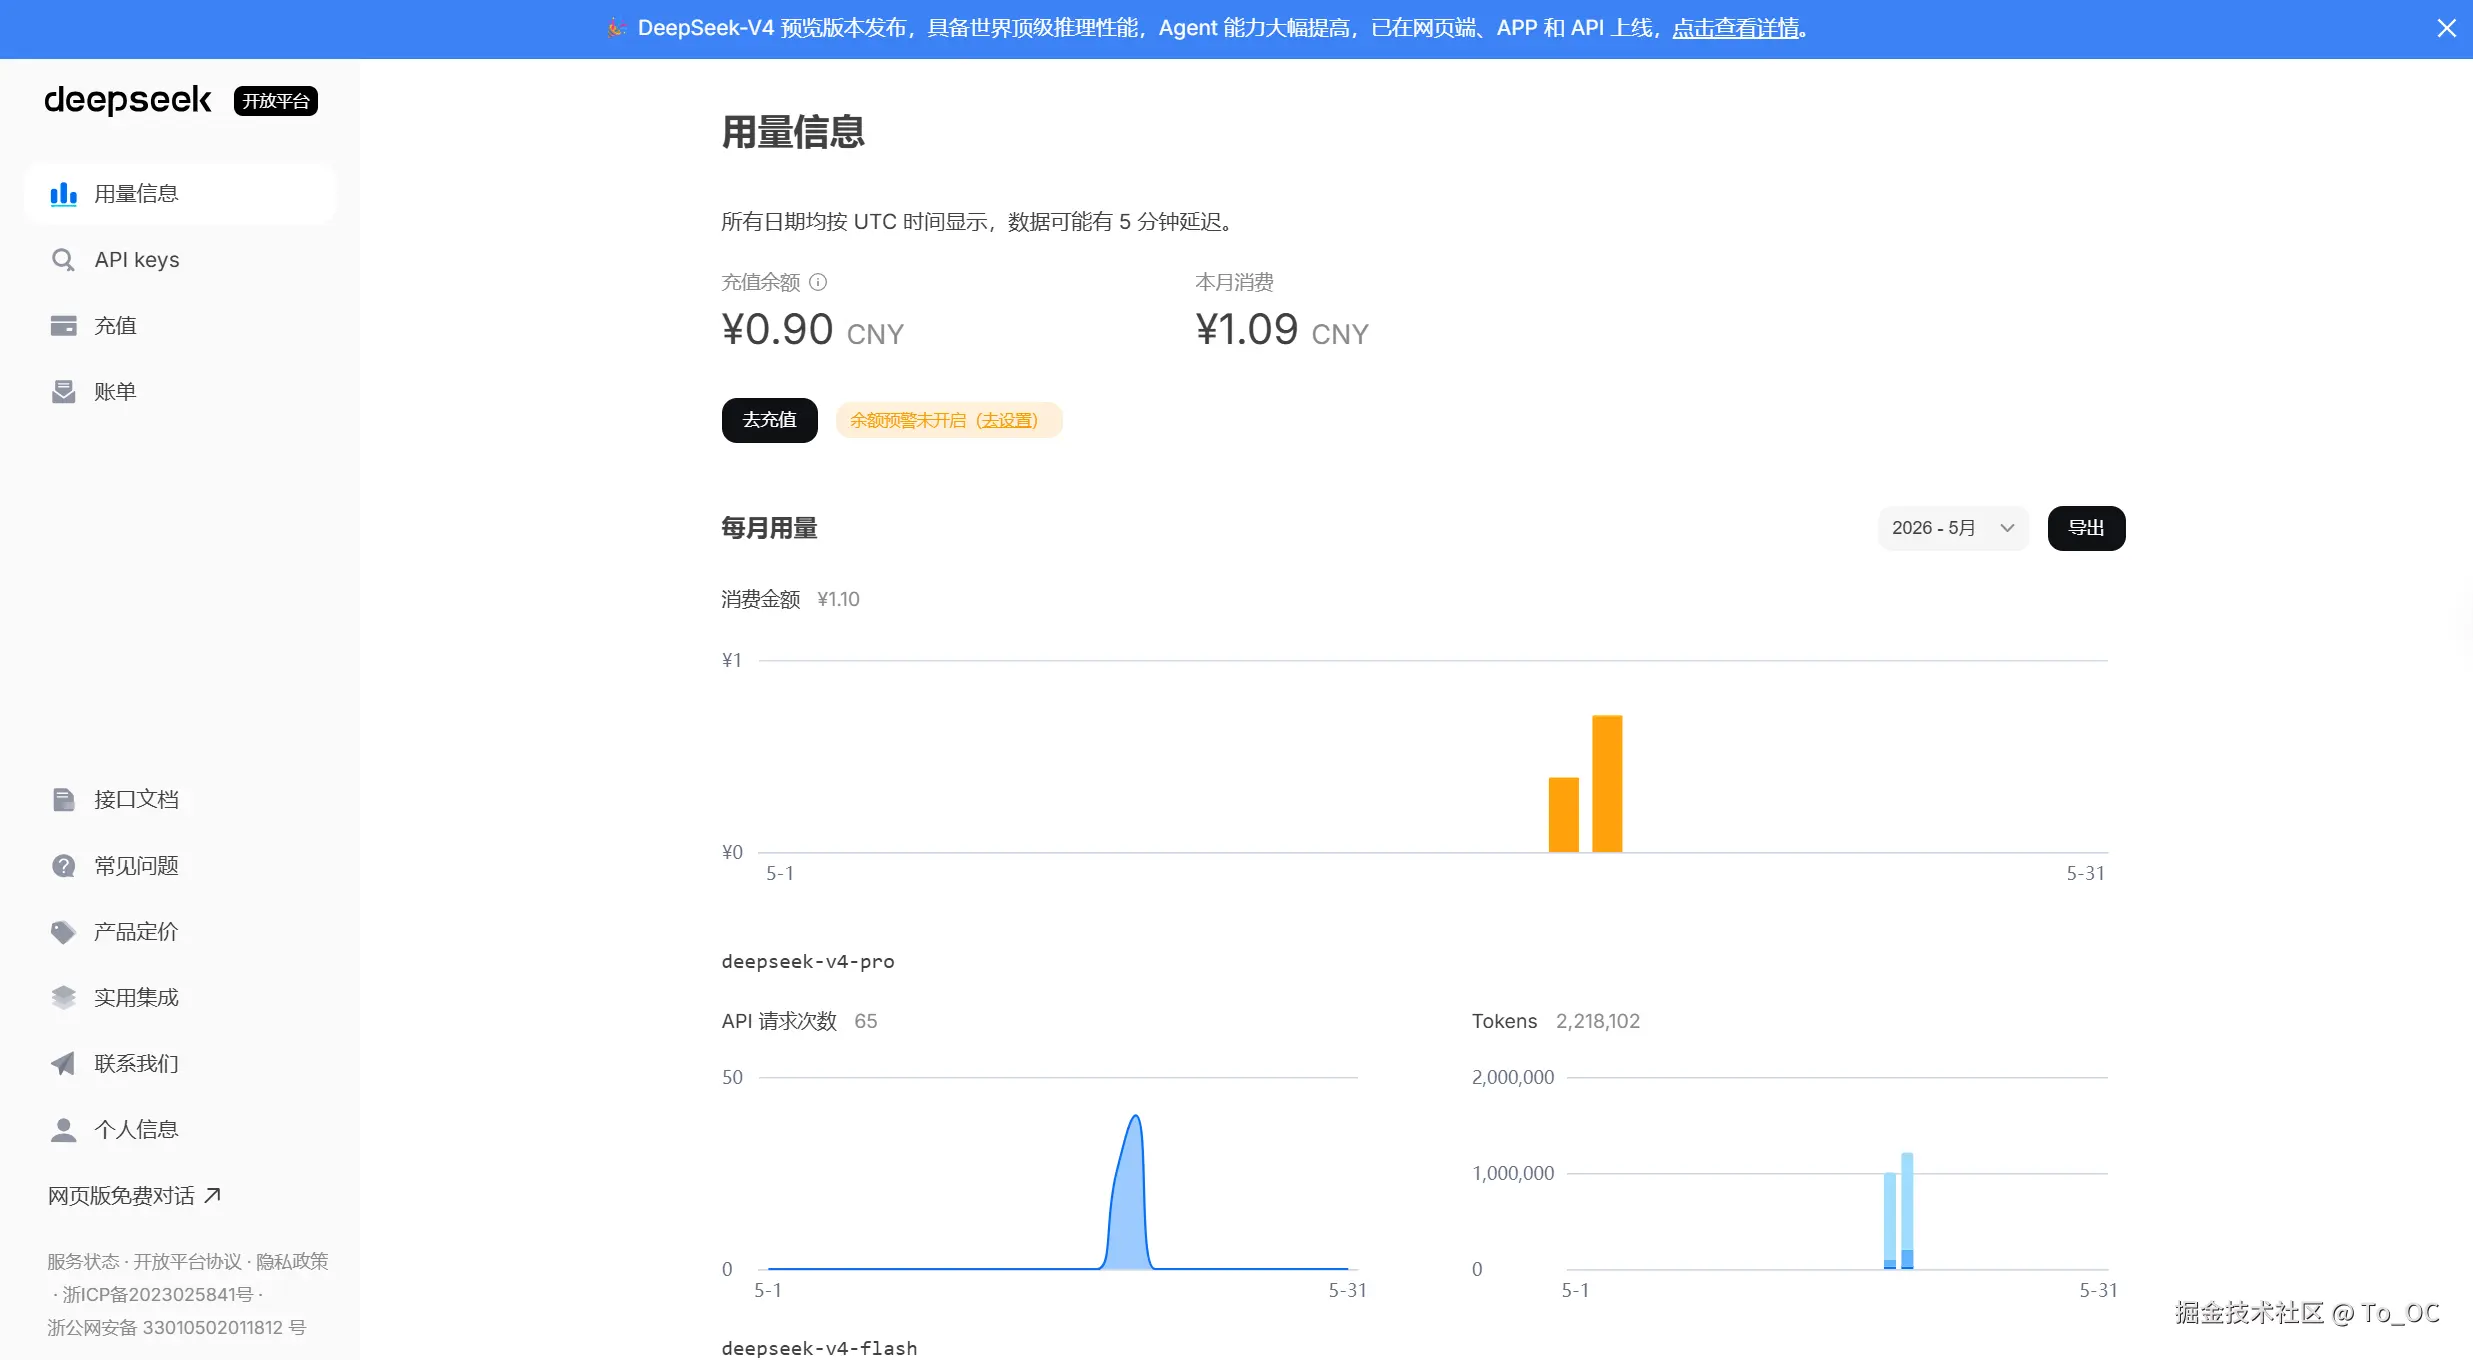Click the 常见问题 question mark icon
The width and height of the screenshot is (2473, 1360).
[63, 866]
